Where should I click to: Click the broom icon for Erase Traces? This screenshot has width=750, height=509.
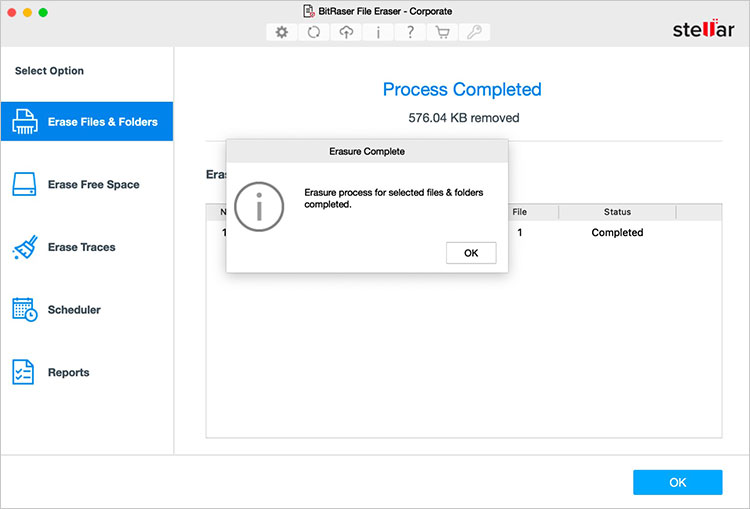[25, 247]
